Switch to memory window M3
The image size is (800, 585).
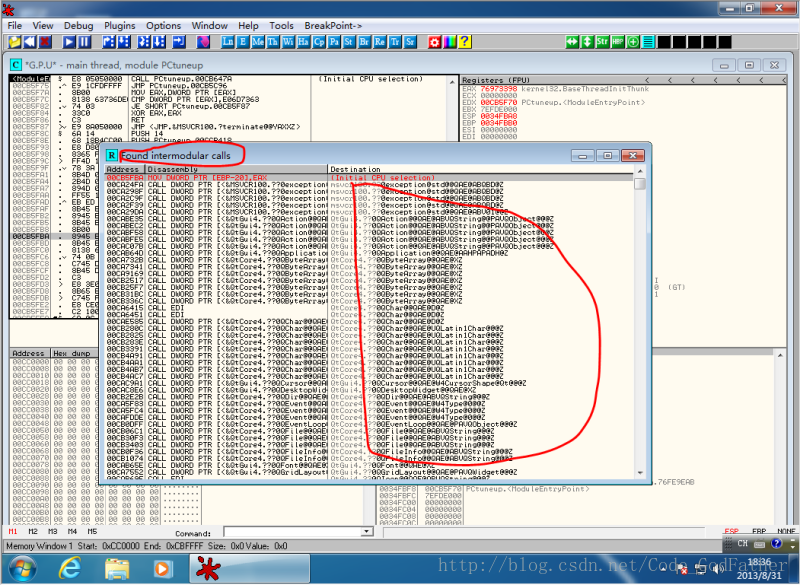click(x=53, y=531)
